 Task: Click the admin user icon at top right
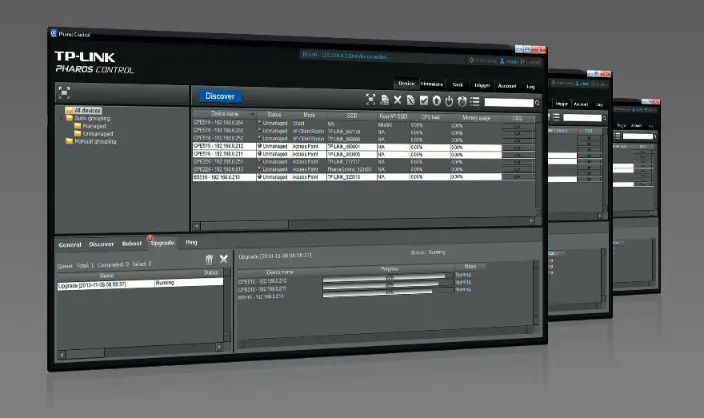tap(502, 61)
